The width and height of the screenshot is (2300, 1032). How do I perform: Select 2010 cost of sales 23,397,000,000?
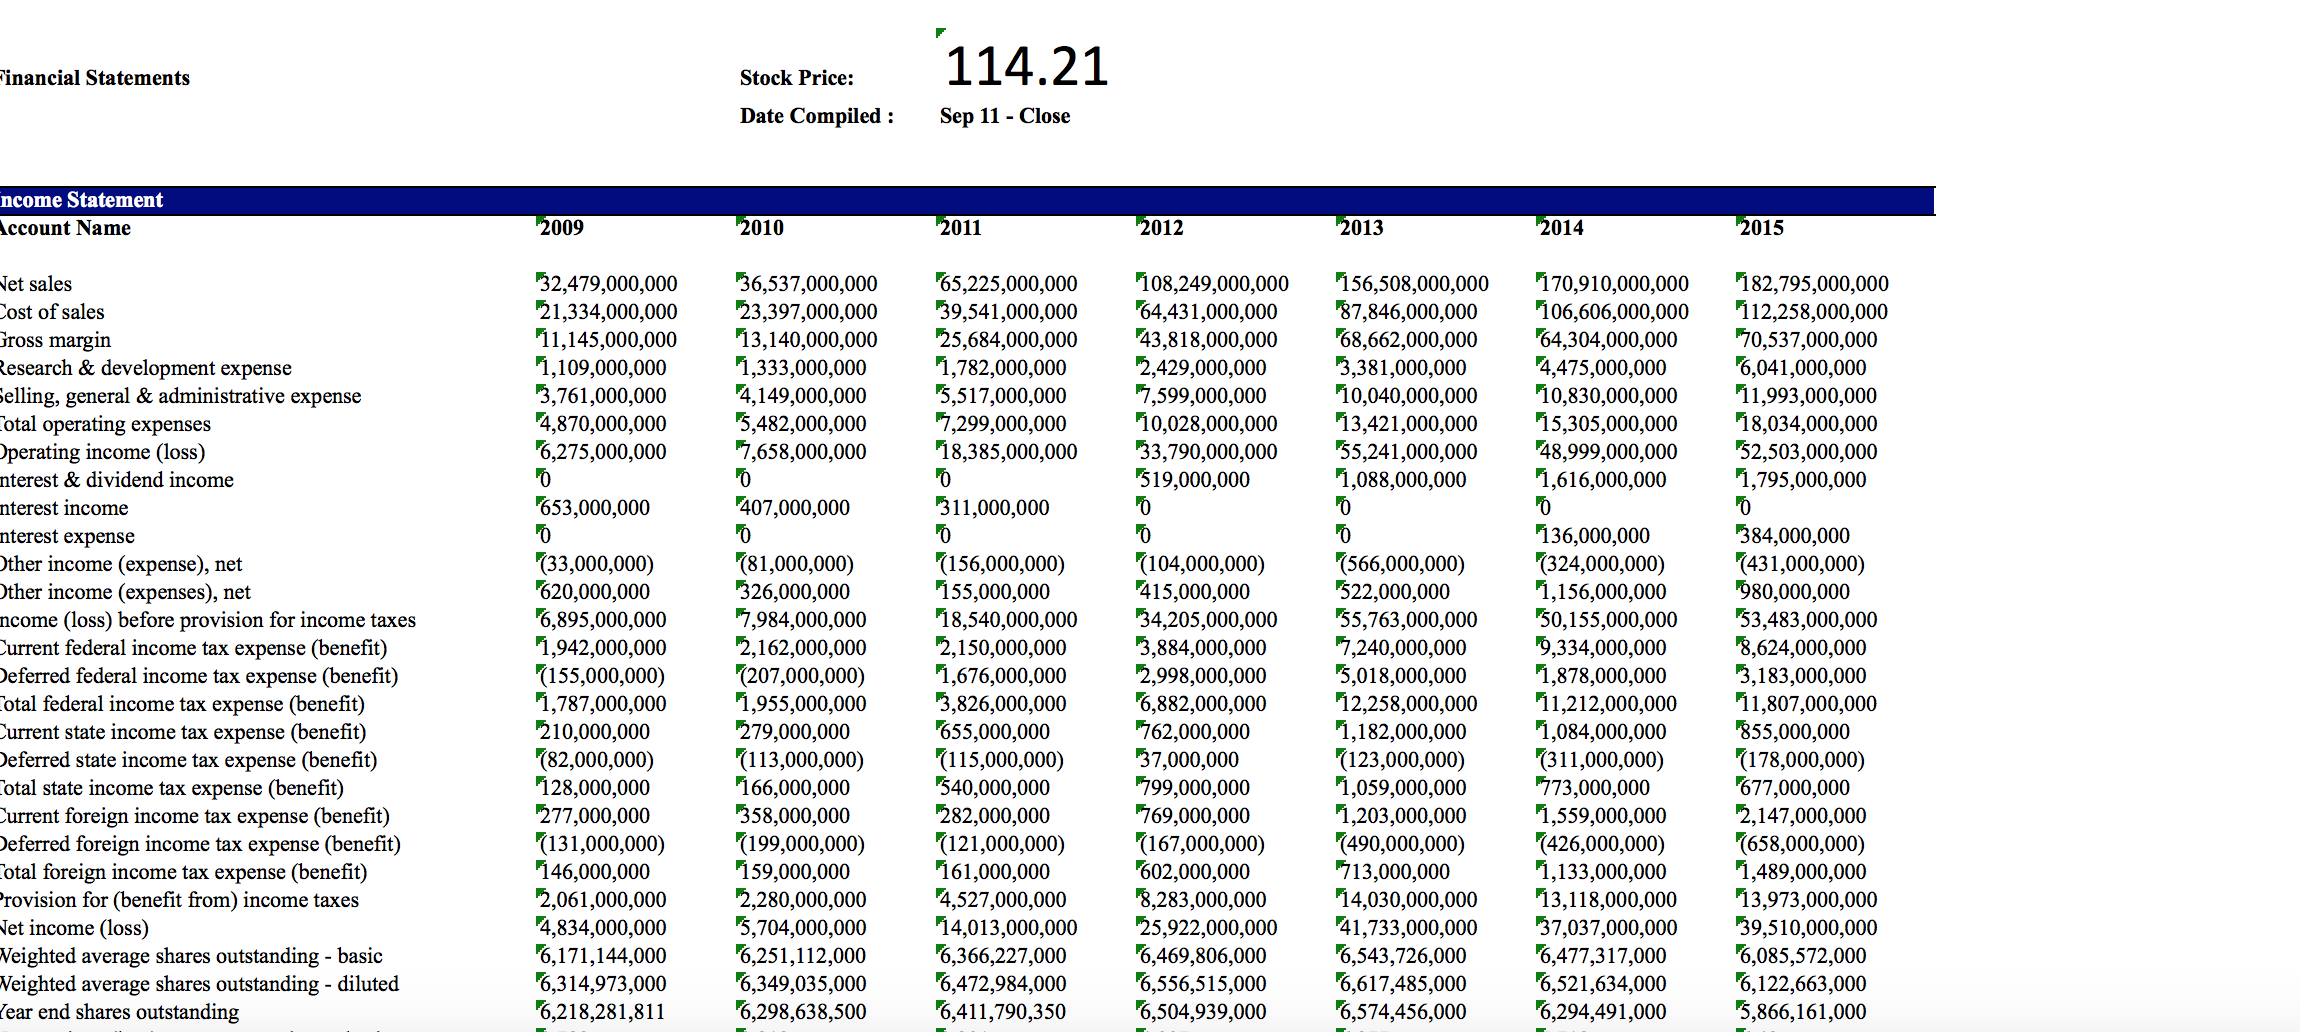click(808, 312)
